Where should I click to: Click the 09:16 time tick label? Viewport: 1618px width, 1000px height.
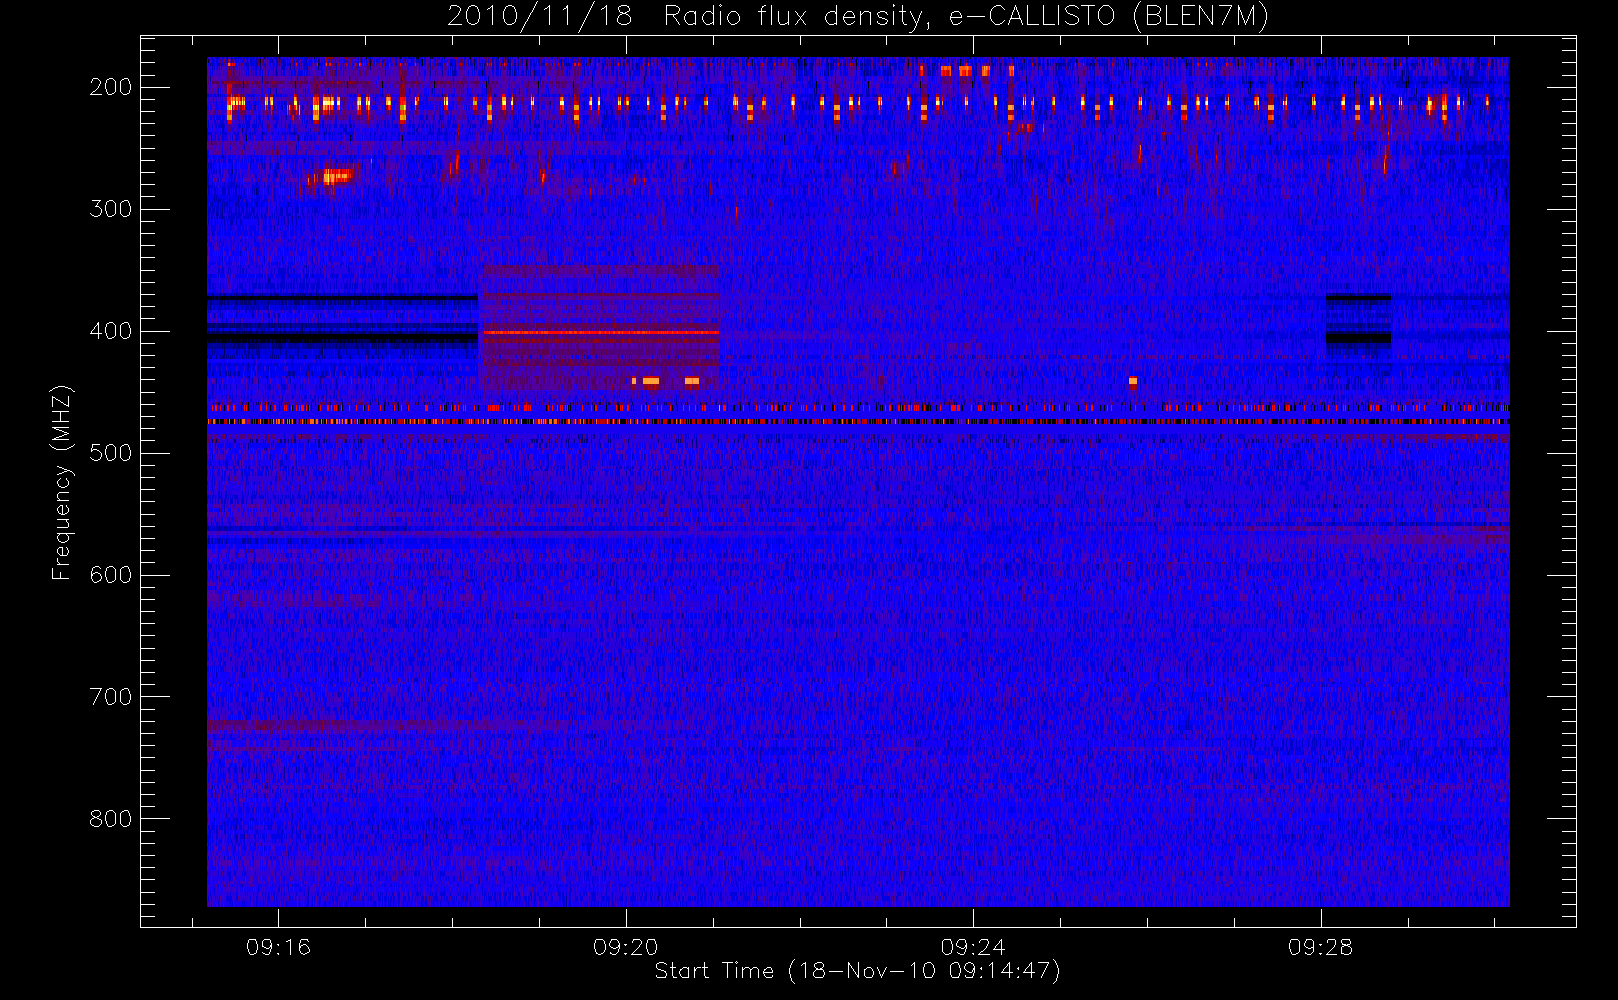point(278,947)
